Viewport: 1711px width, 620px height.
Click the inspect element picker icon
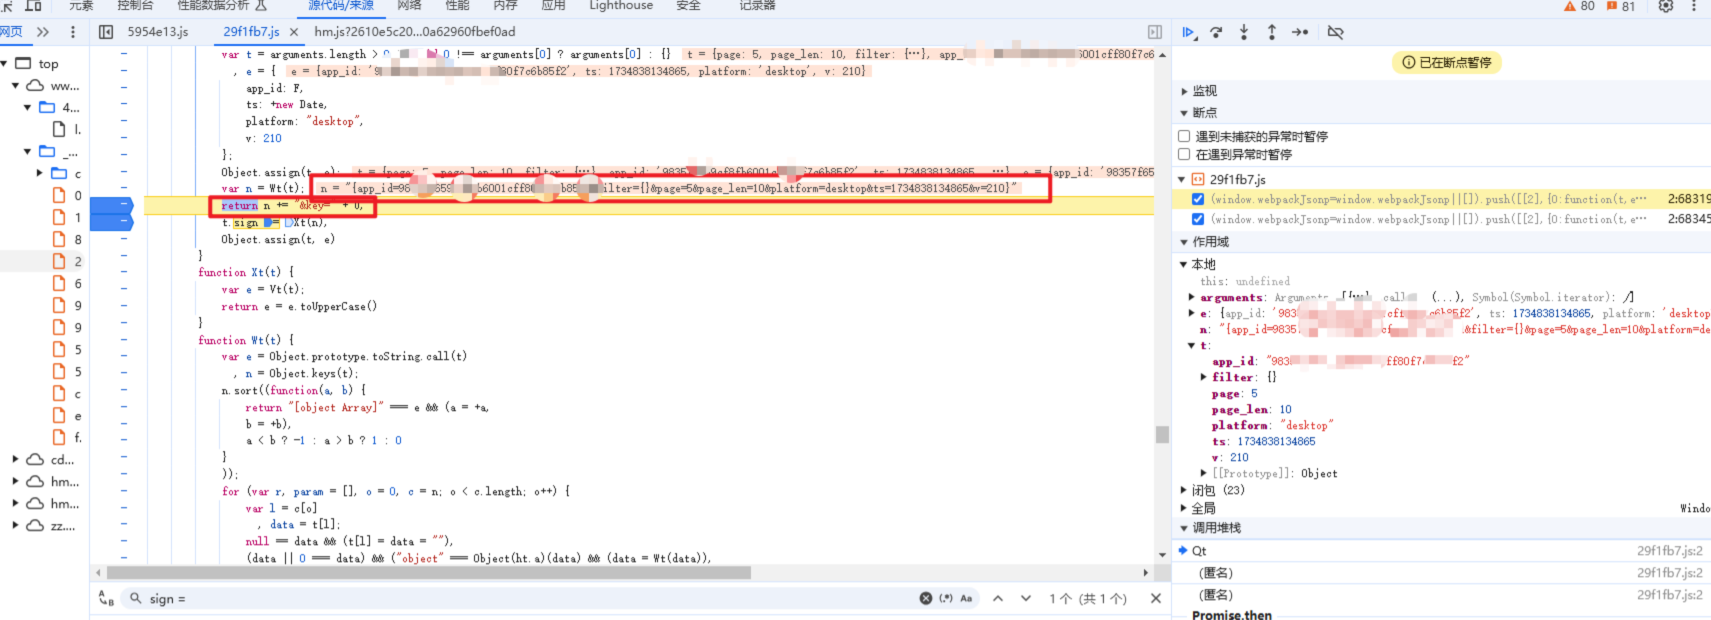[x=5, y=5]
